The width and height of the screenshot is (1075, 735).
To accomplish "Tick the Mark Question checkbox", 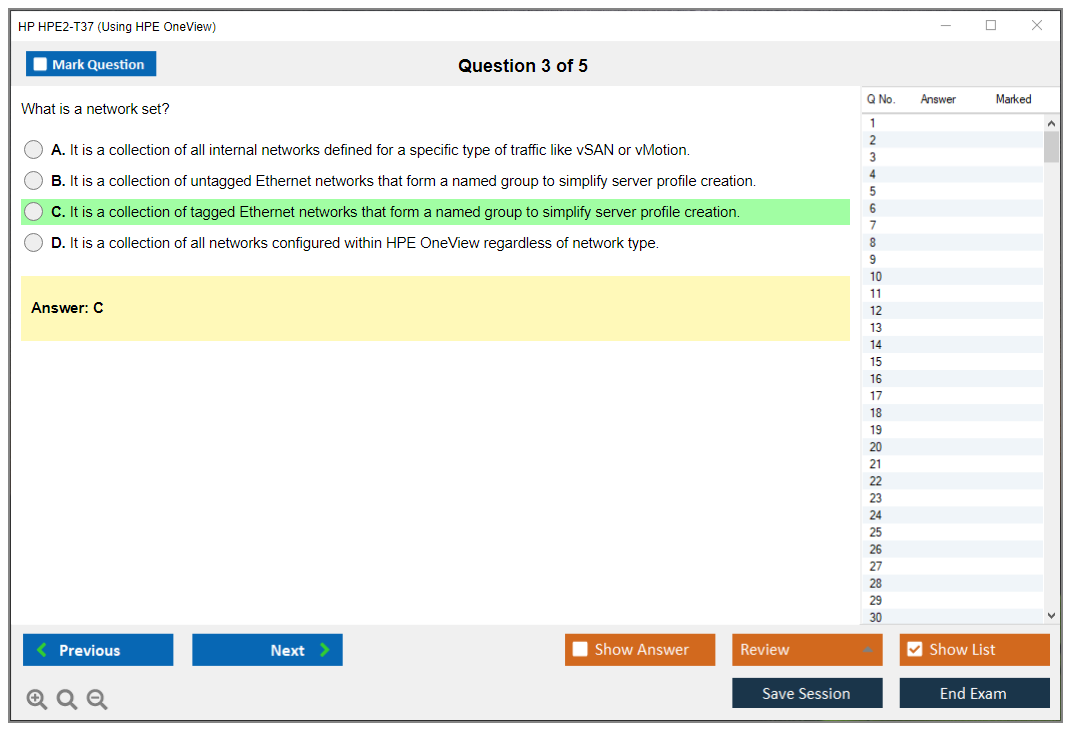I will pos(41,65).
